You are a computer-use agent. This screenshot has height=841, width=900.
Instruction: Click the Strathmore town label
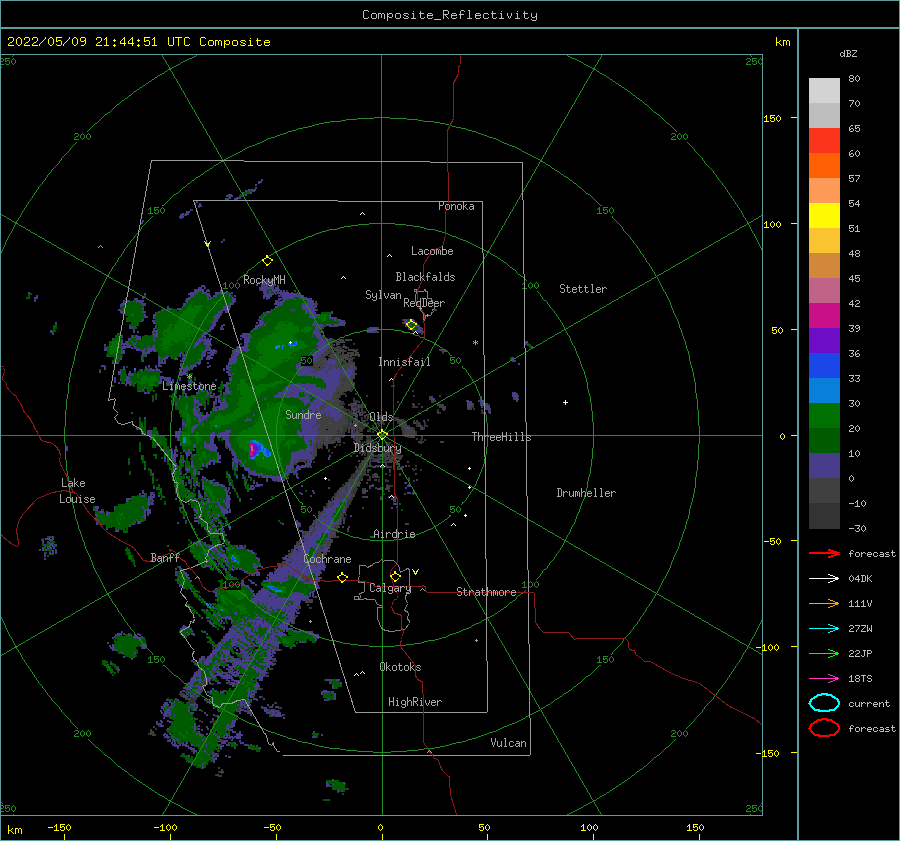[x=486, y=592]
